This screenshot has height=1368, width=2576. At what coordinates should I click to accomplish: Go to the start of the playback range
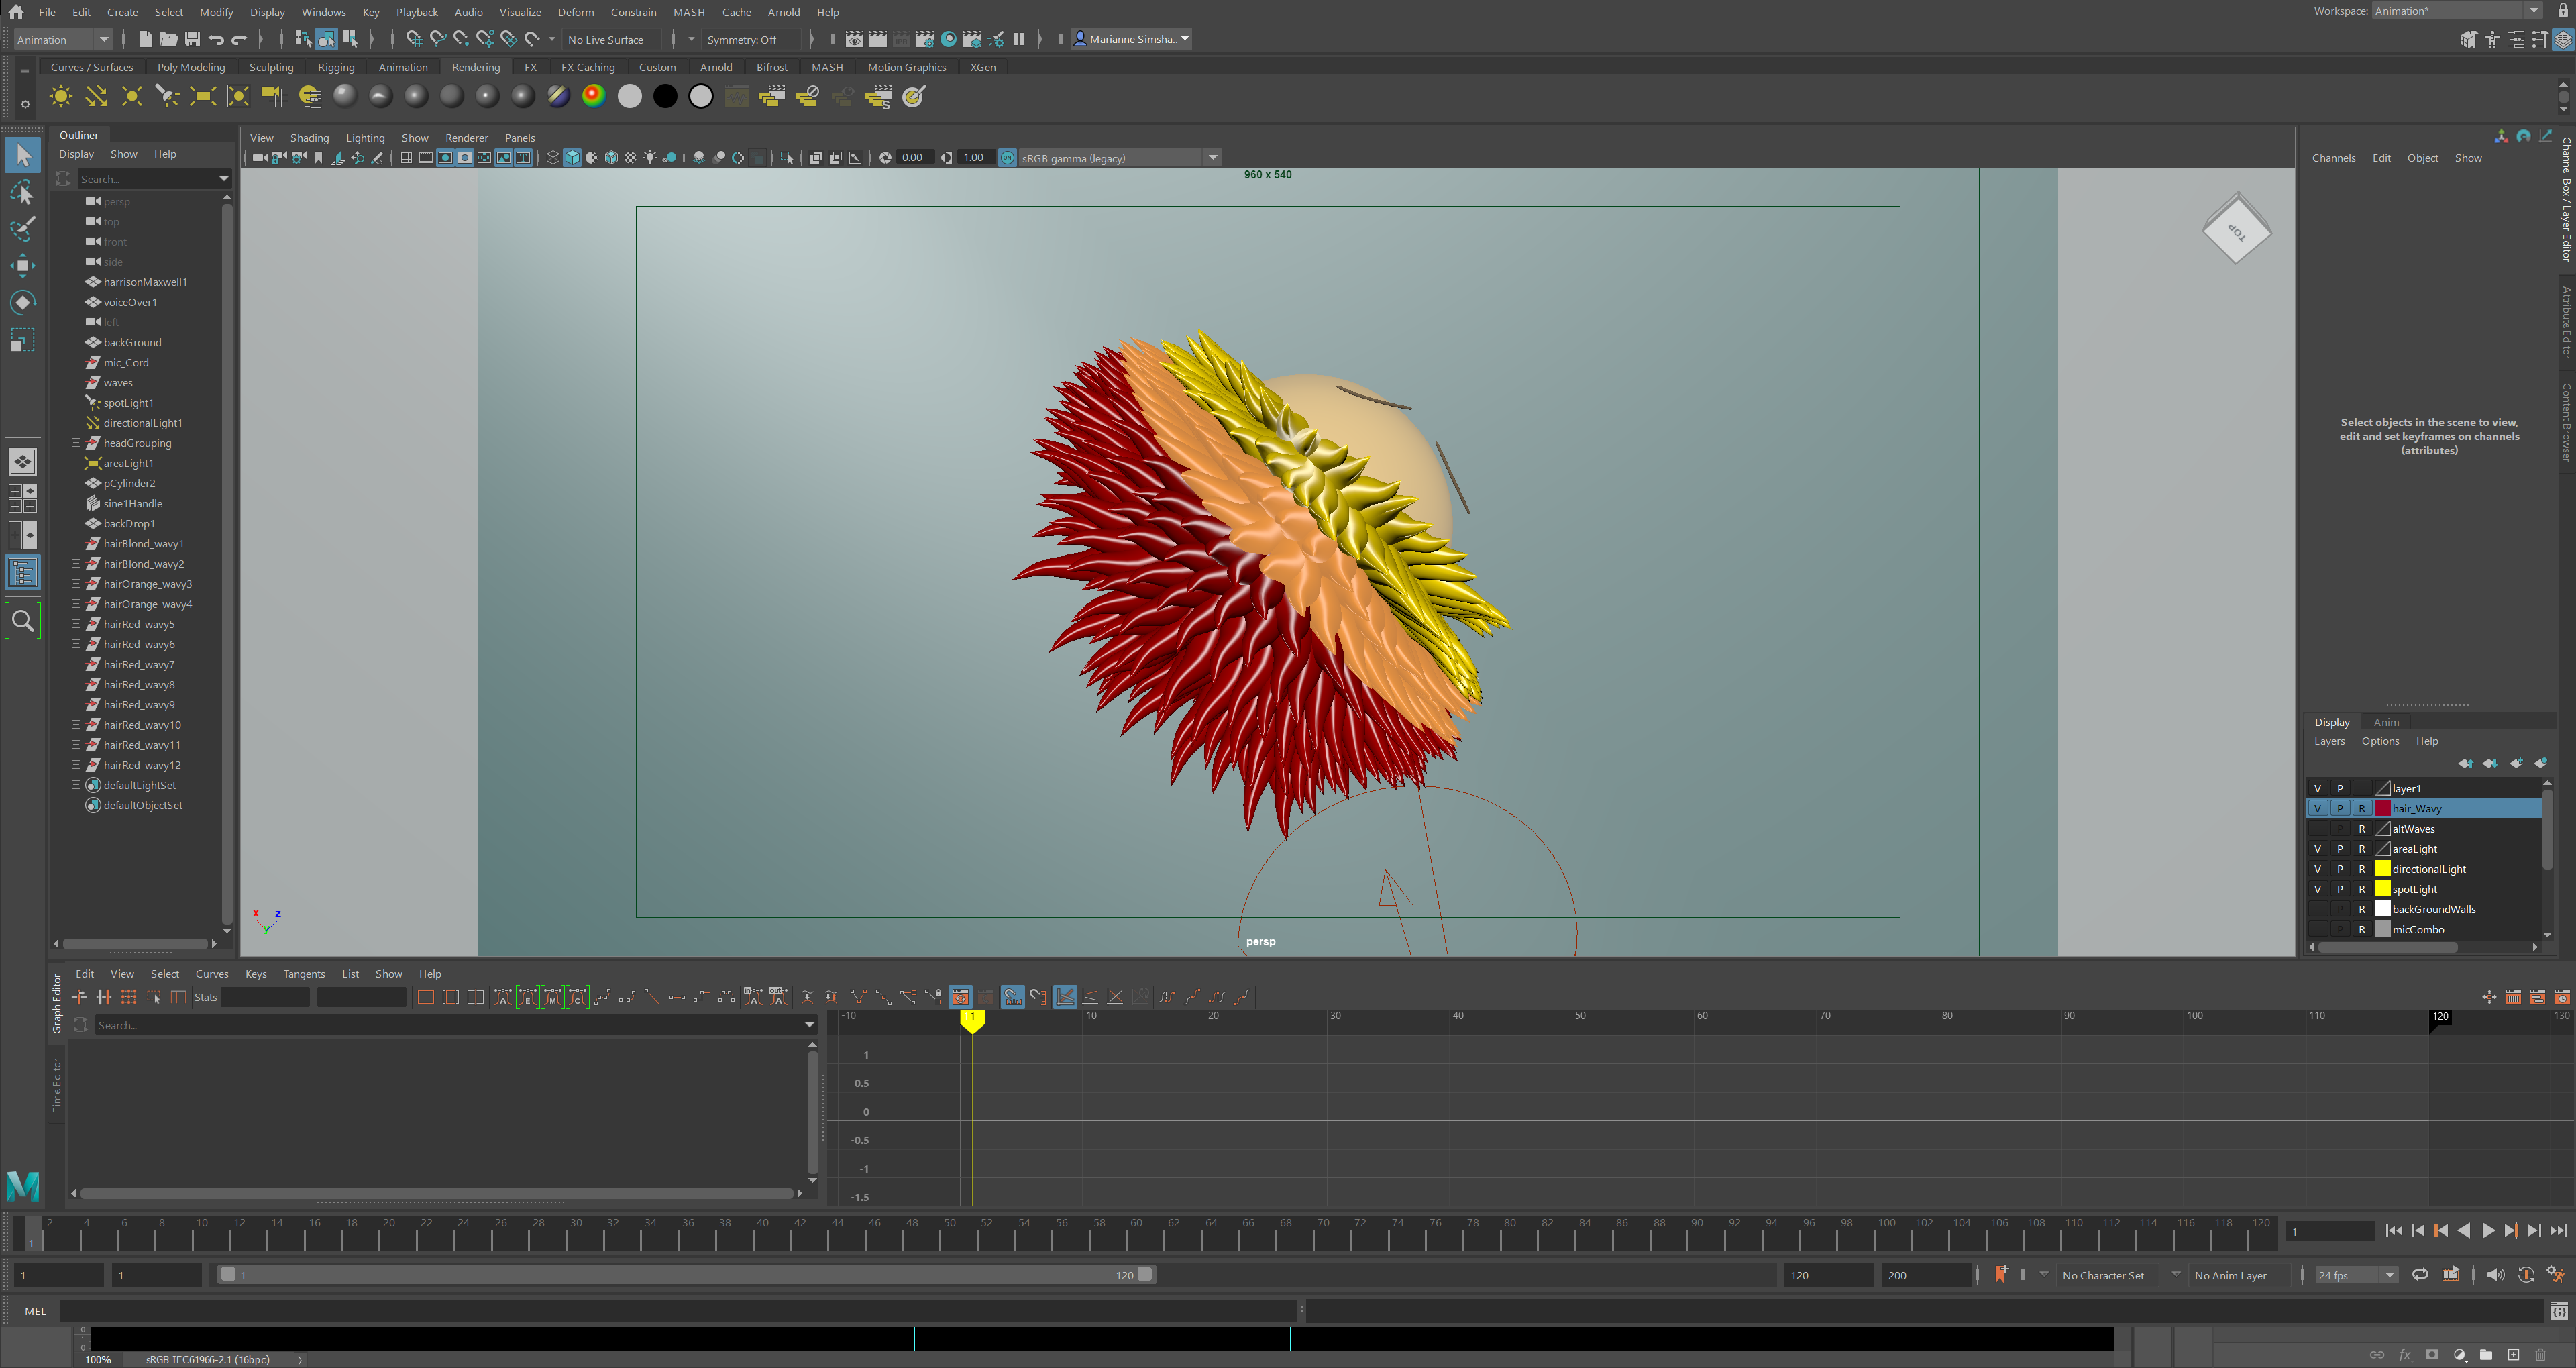tap(2393, 1231)
